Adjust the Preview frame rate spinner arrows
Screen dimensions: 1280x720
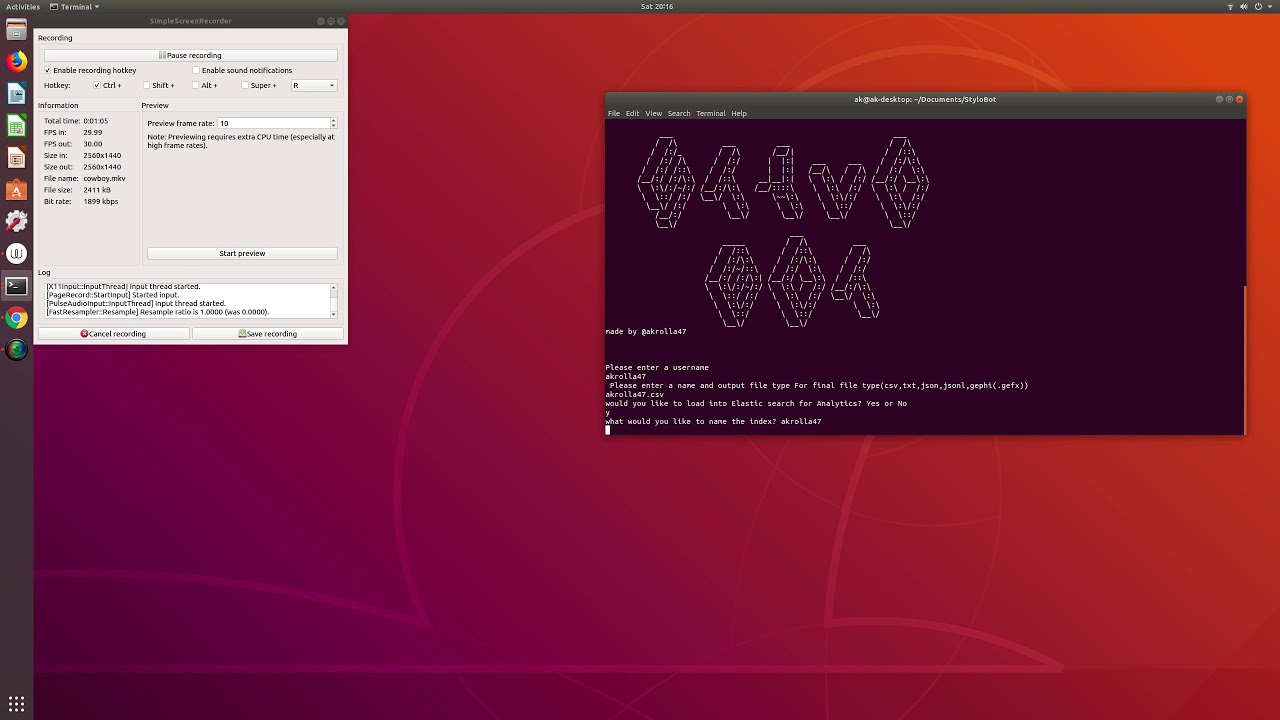coord(333,123)
